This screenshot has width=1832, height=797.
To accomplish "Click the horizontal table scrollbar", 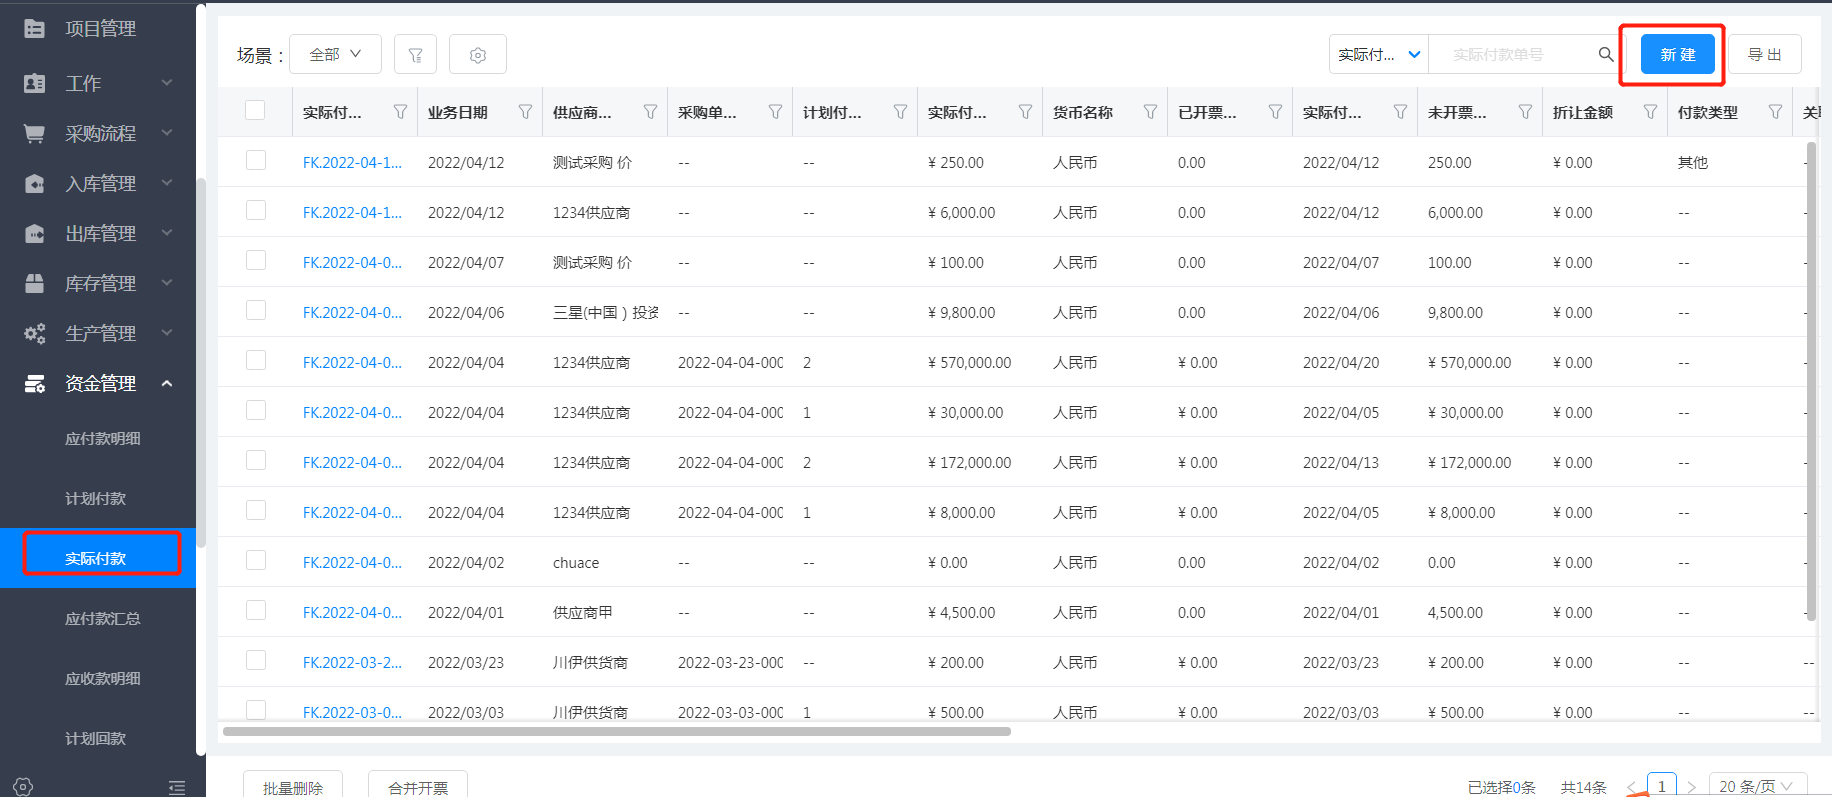I will point(616,731).
